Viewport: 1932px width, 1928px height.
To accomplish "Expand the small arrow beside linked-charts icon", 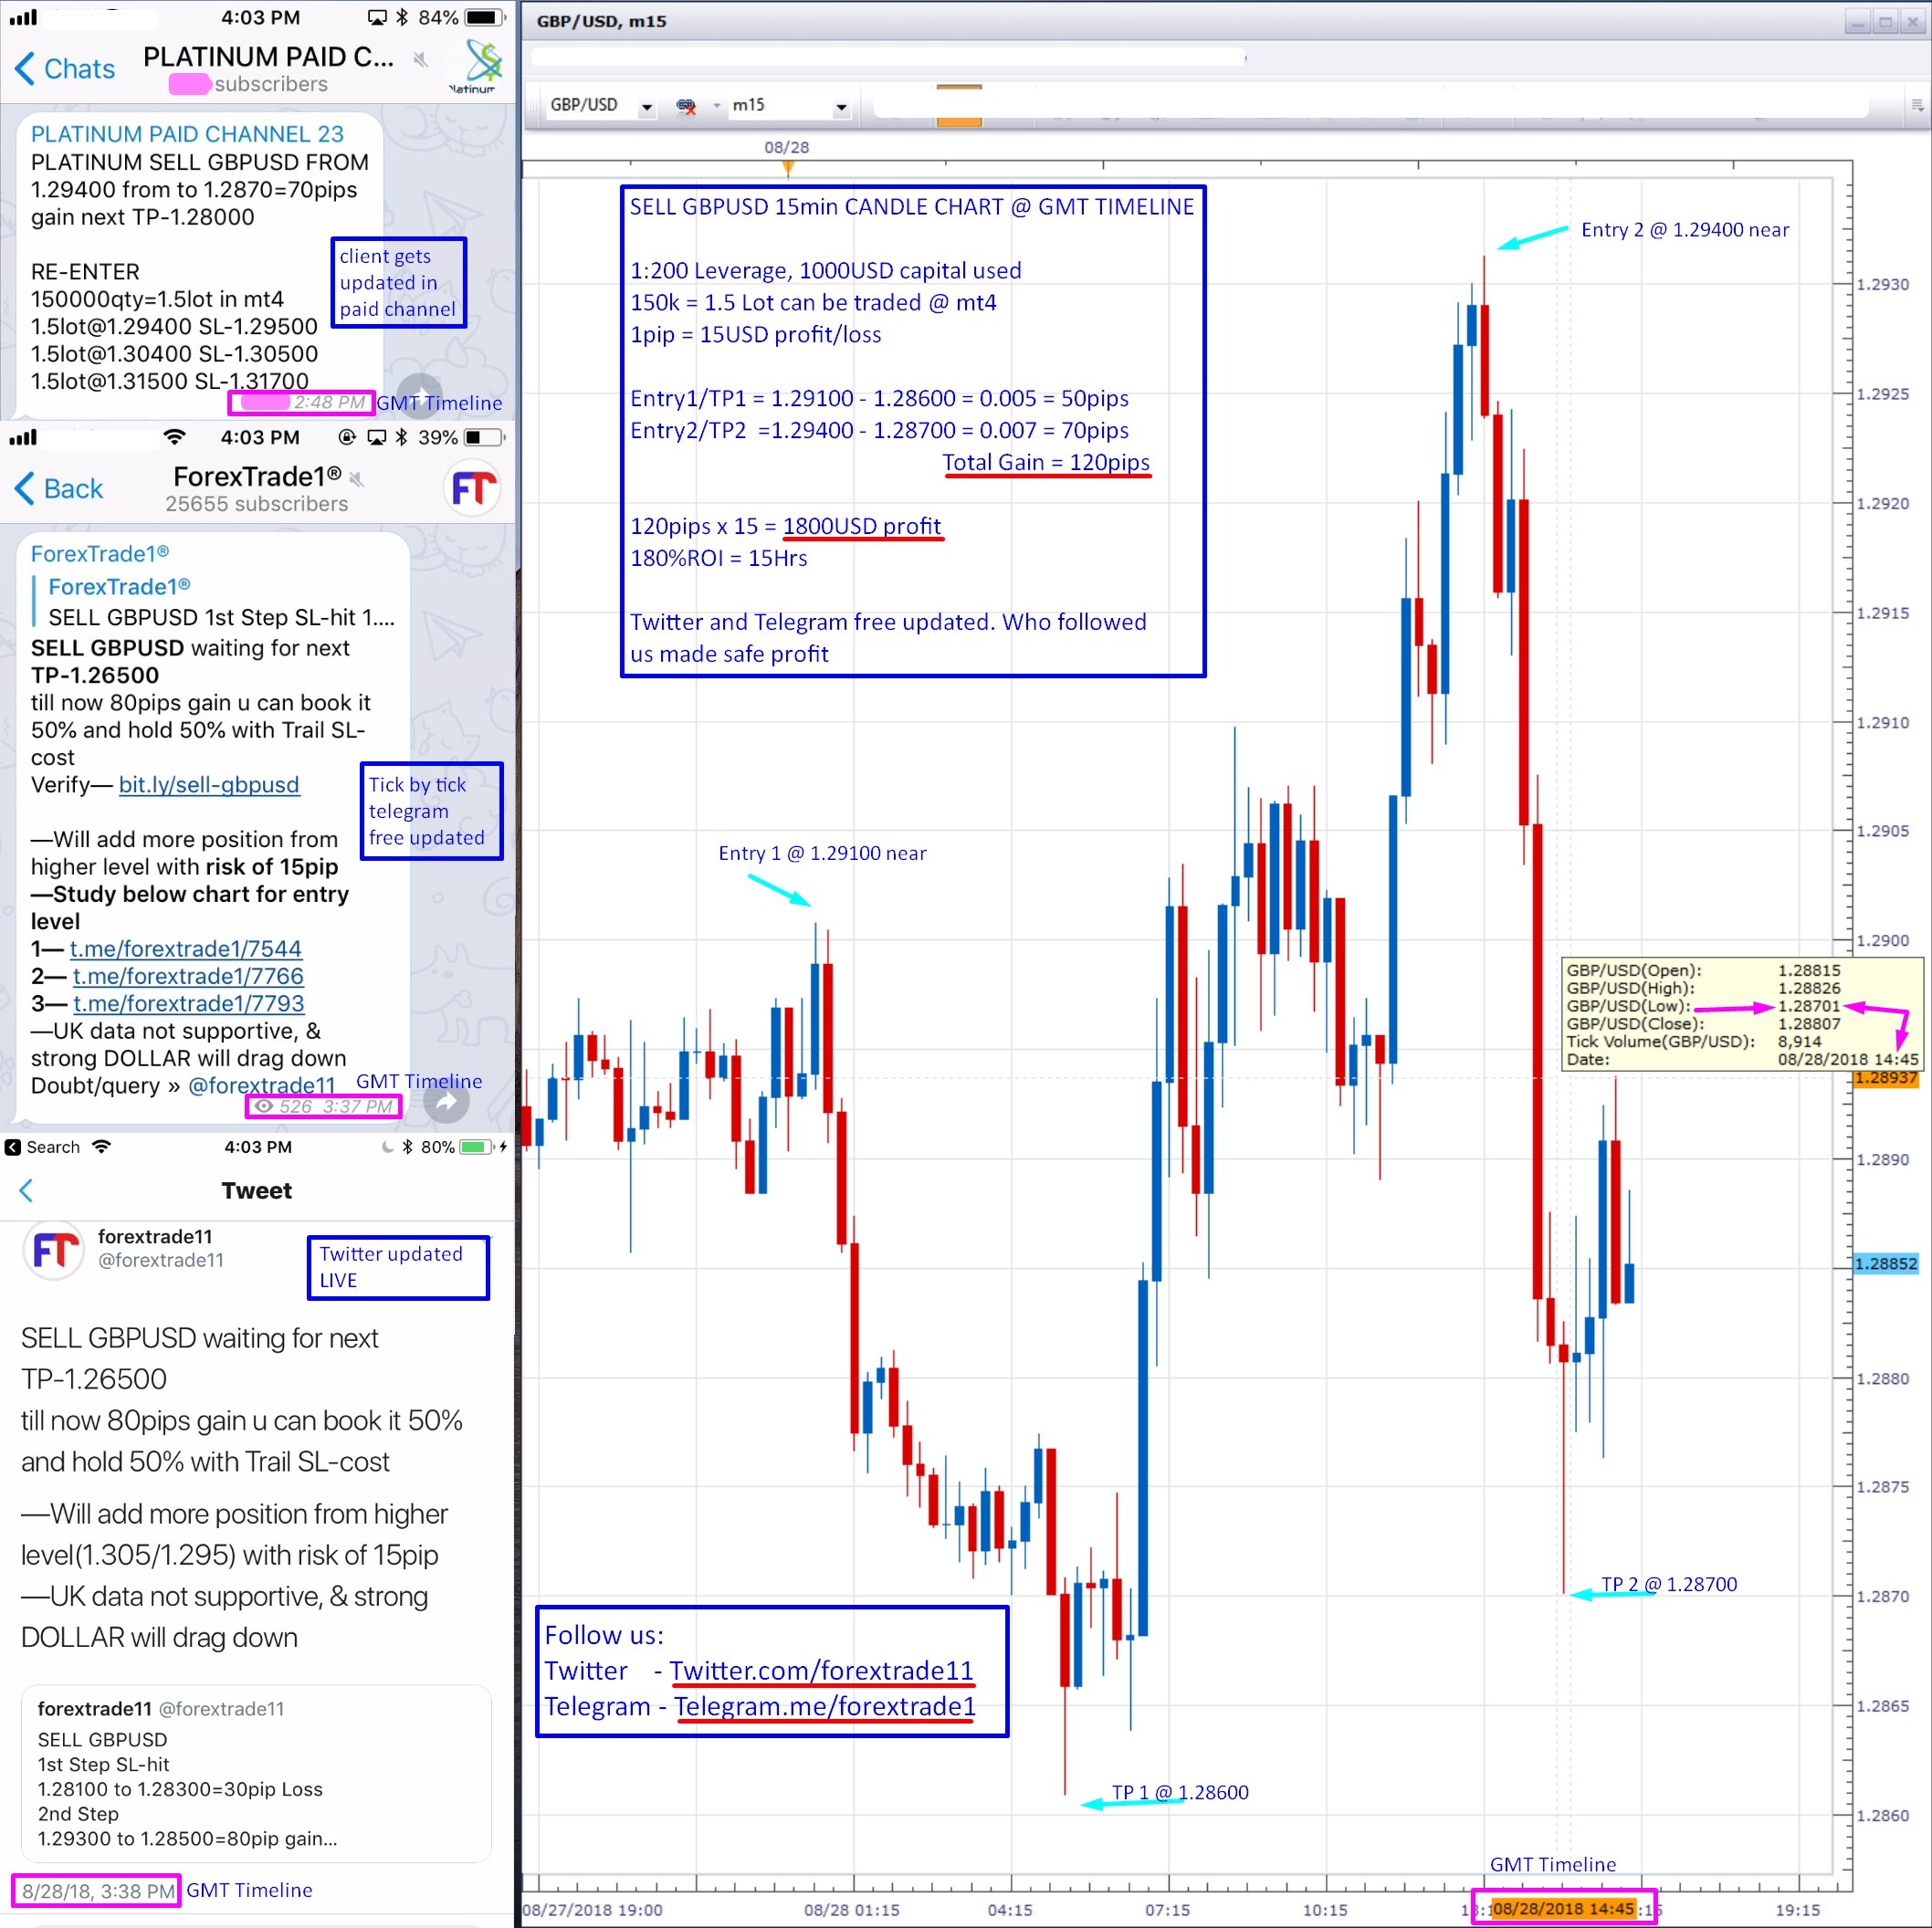I will (716, 105).
